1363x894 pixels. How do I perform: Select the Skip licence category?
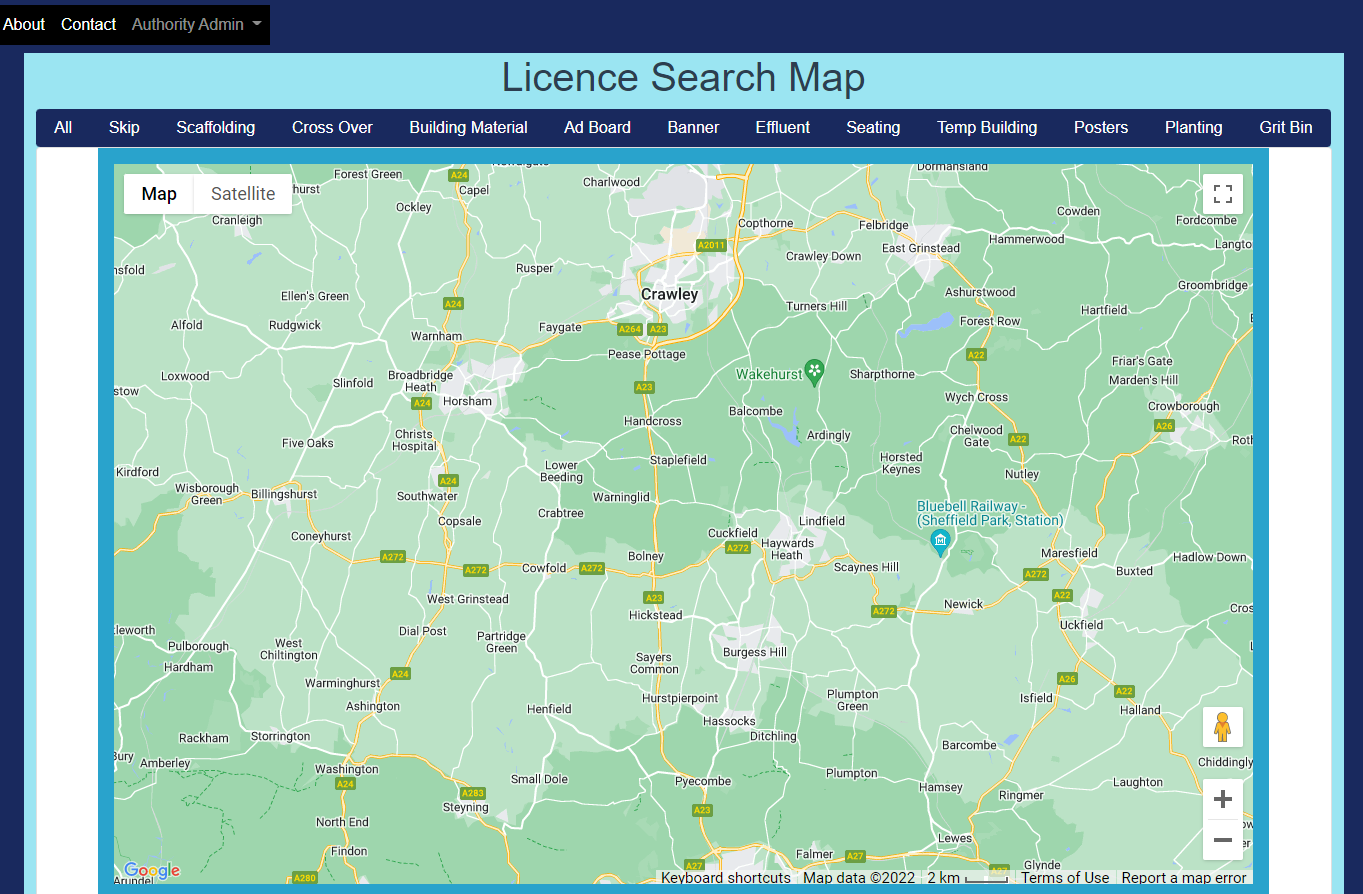pyautogui.click(x=123, y=127)
